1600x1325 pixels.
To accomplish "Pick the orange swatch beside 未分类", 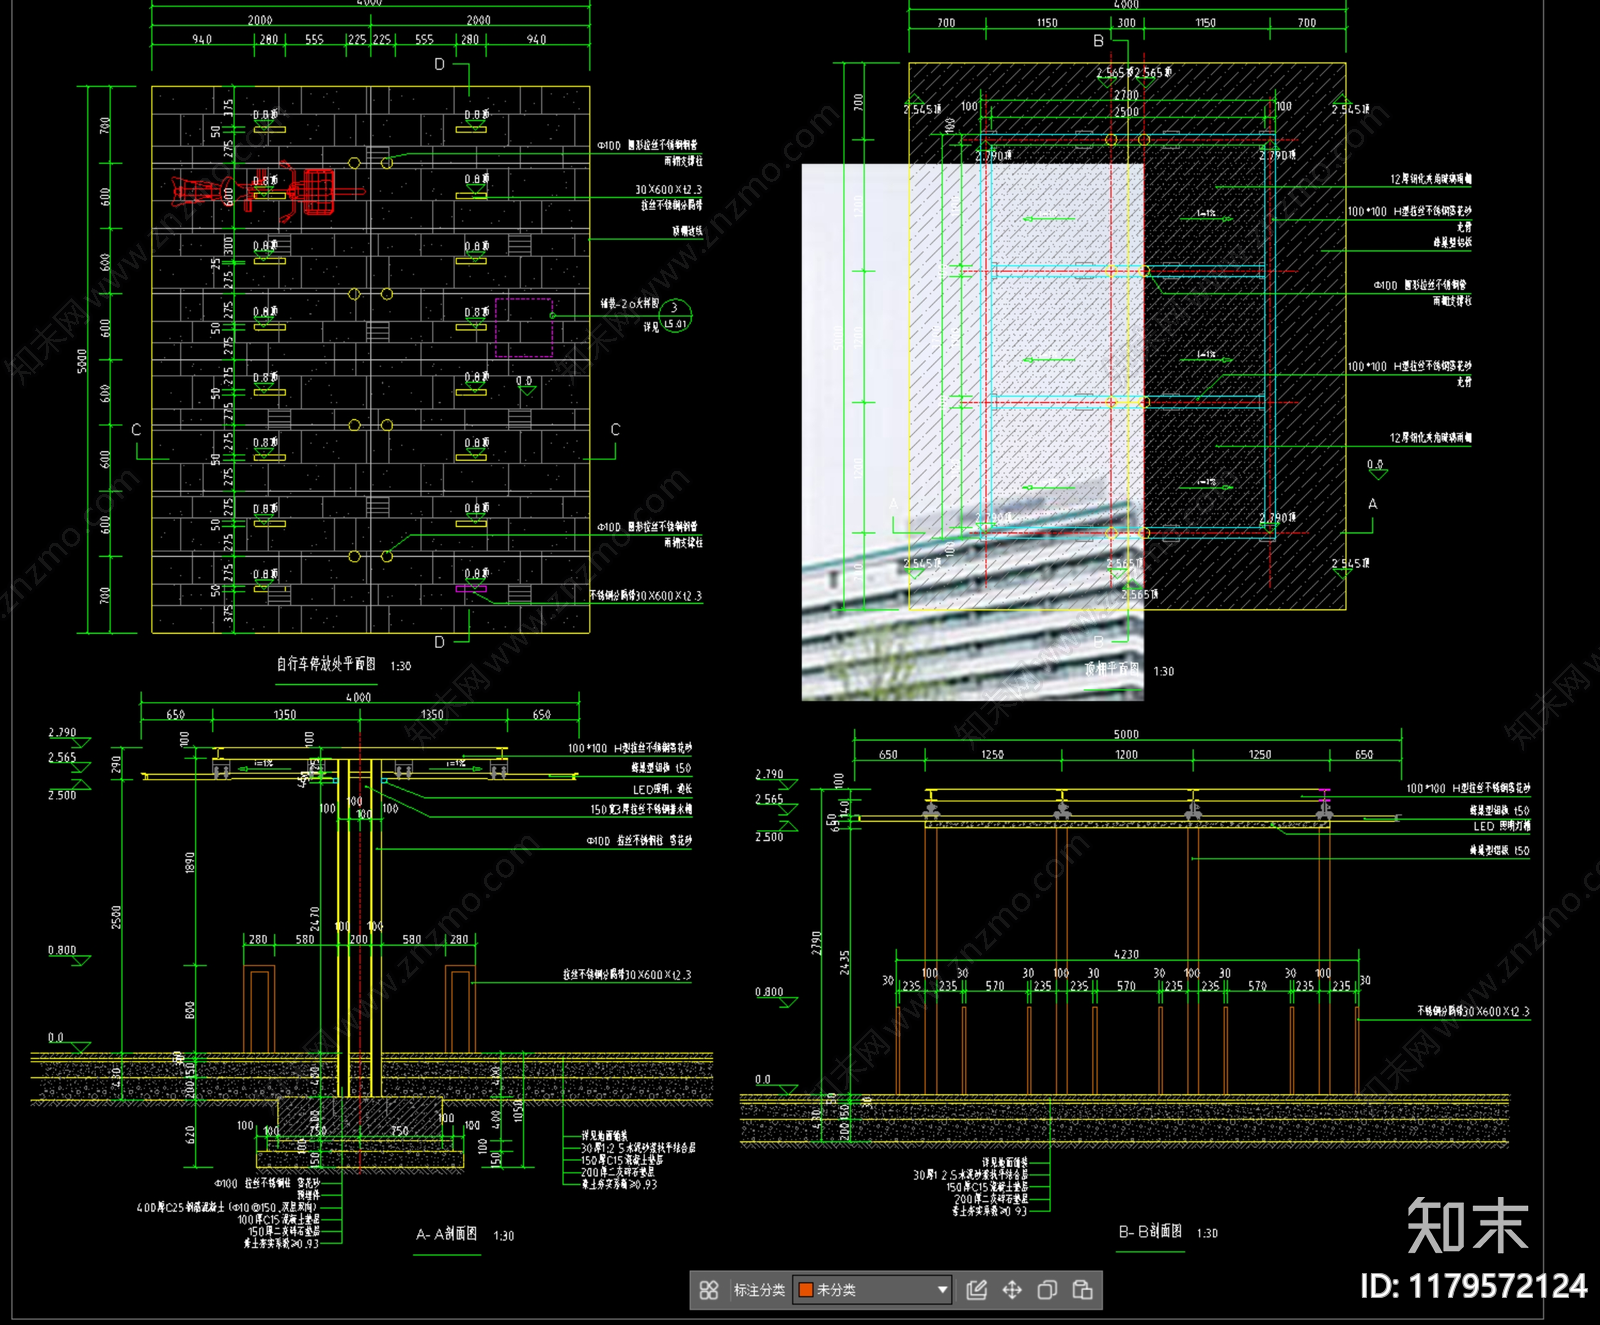I will [805, 1290].
